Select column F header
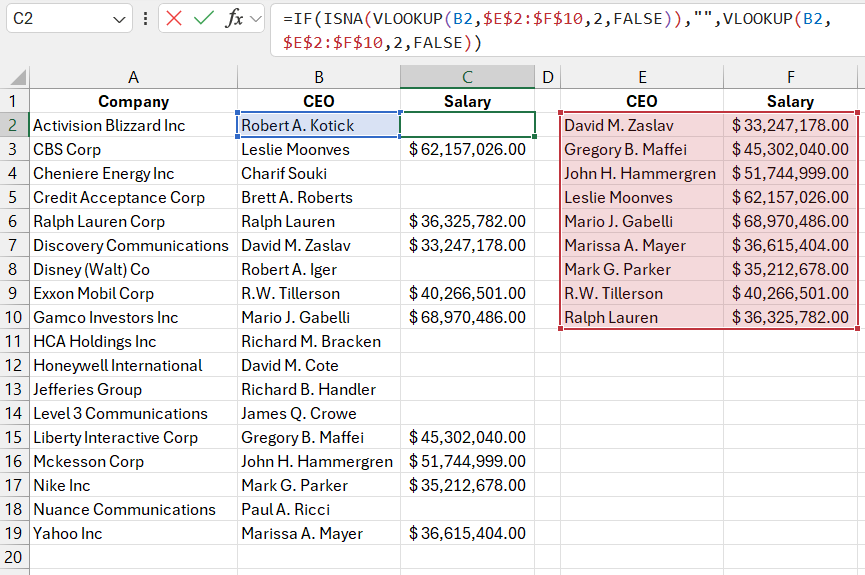Image resolution: width=865 pixels, height=575 pixels. coord(791,77)
